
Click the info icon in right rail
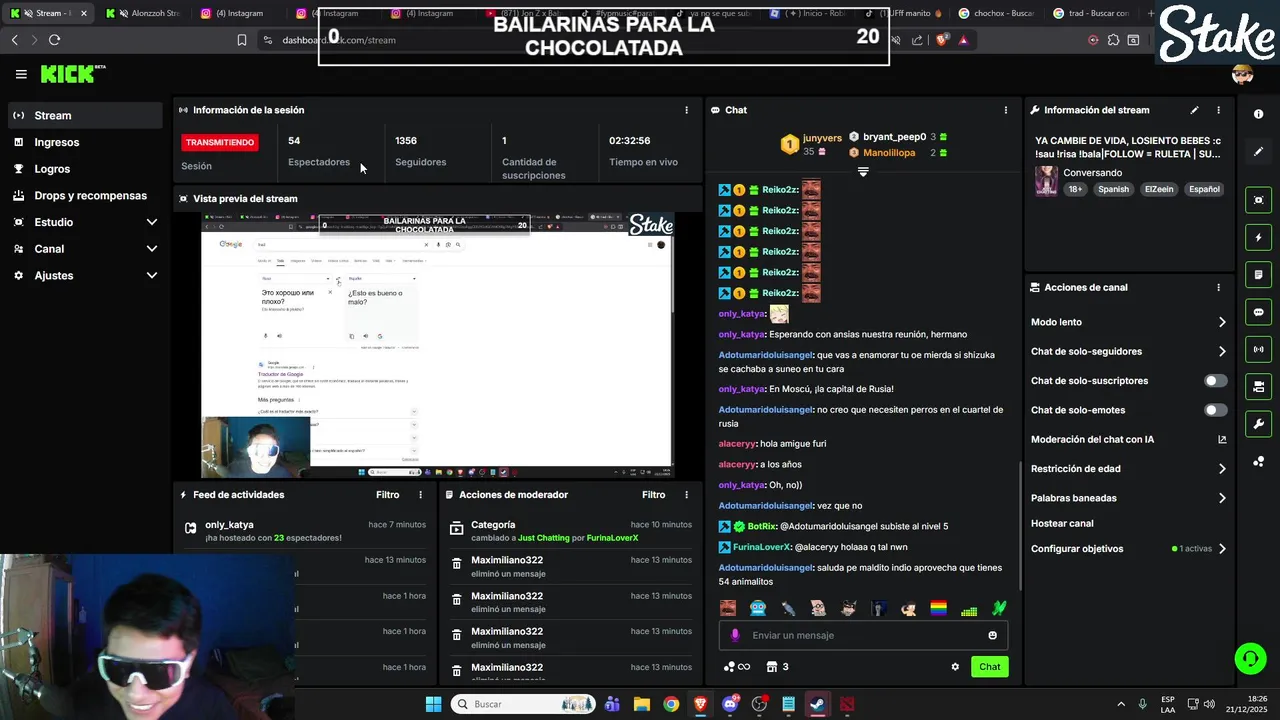(1258, 114)
